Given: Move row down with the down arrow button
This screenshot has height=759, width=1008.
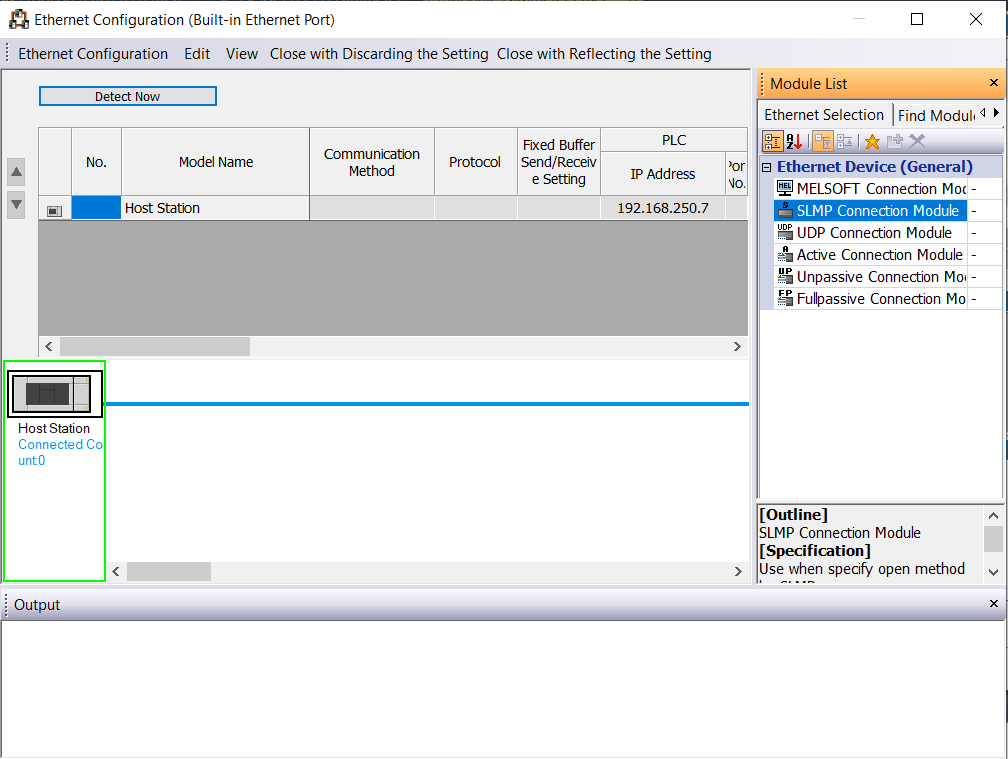Looking at the screenshot, I should (x=16, y=205).
